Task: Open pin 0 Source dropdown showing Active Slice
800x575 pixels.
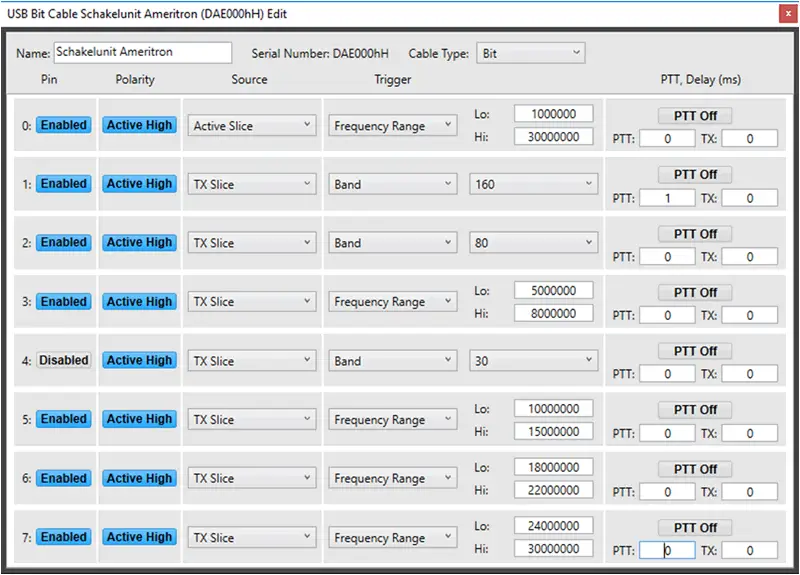Action: click(252, 126)
